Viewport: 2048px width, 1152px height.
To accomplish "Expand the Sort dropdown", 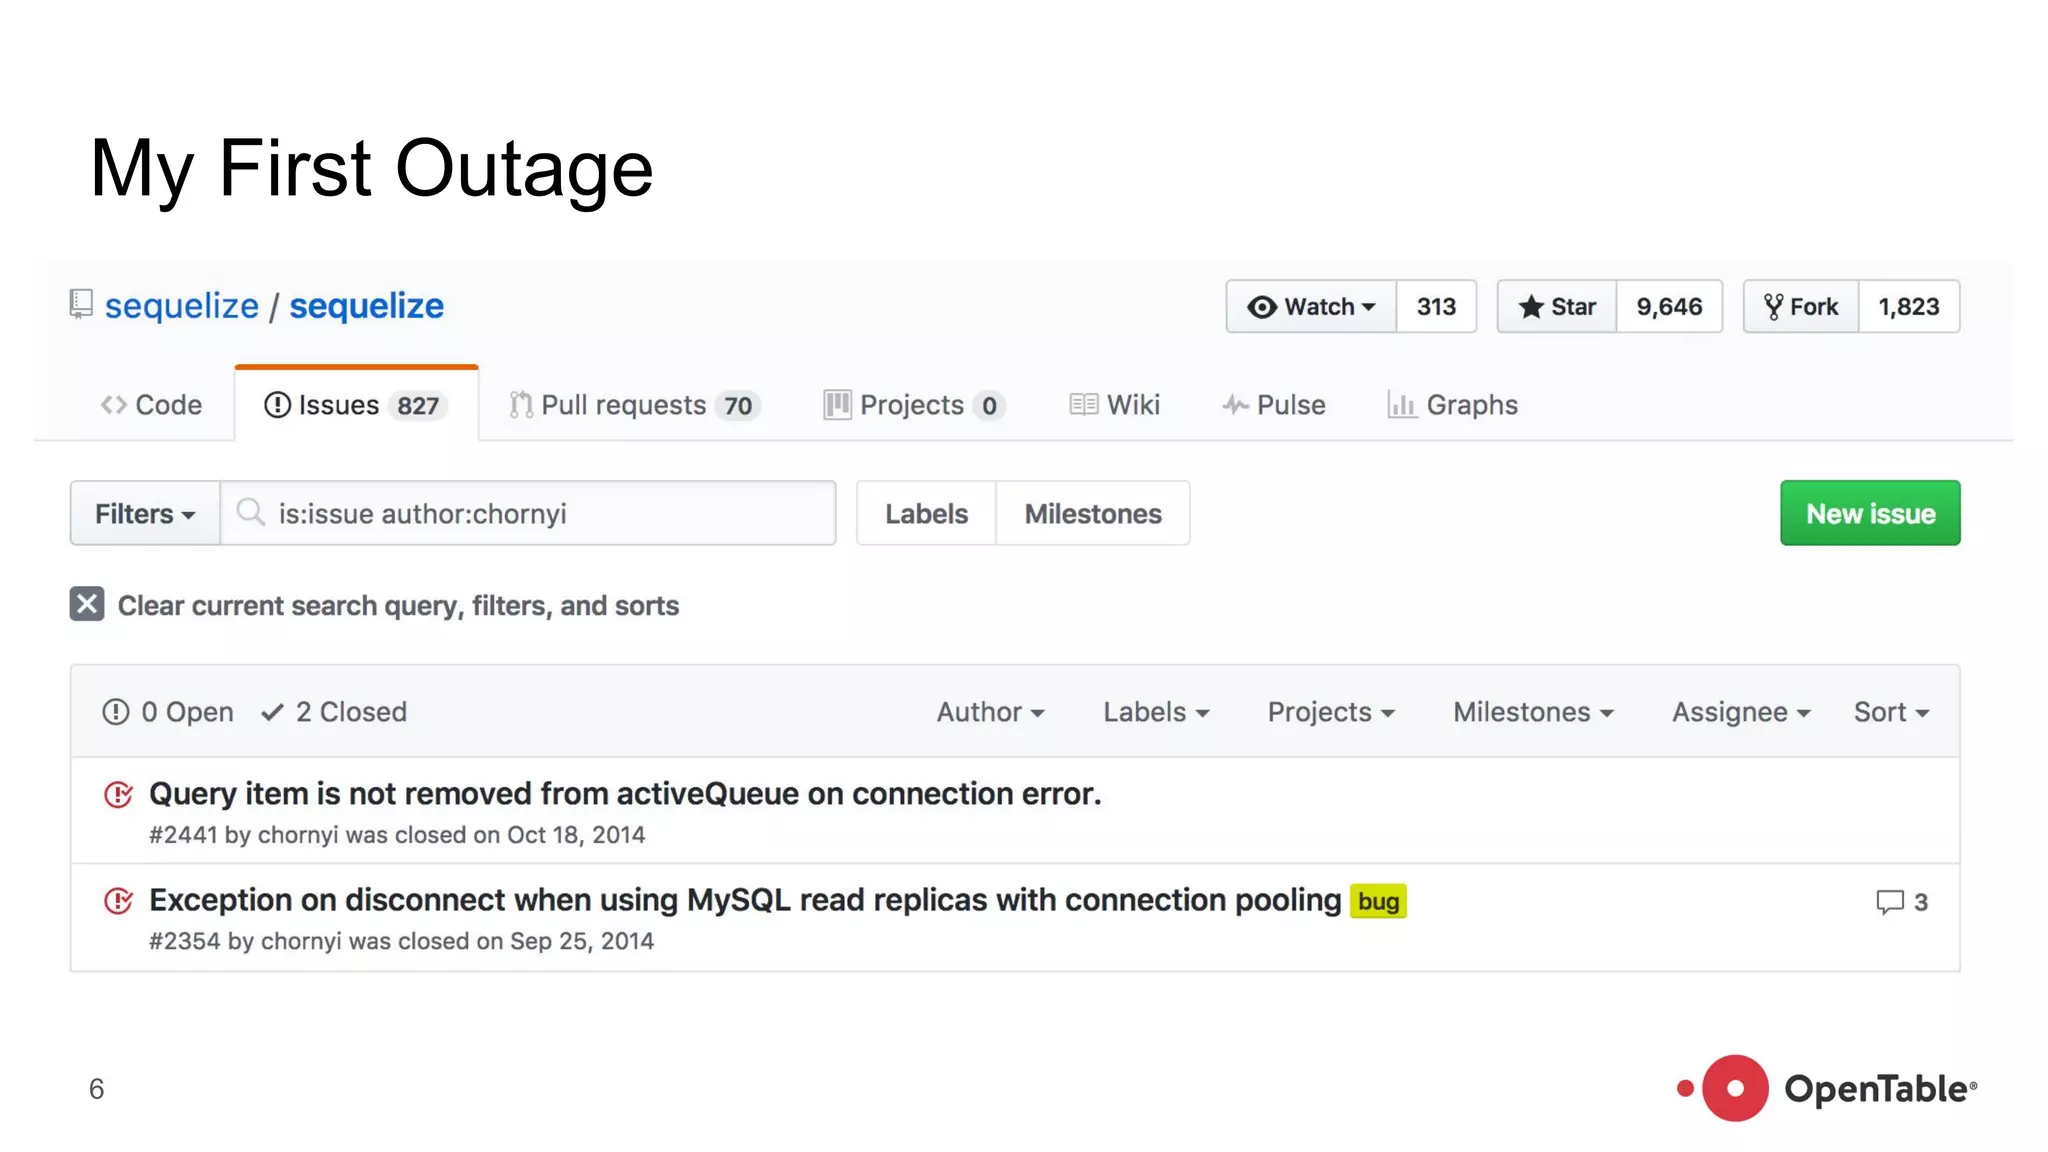I will pos(1890,712).
